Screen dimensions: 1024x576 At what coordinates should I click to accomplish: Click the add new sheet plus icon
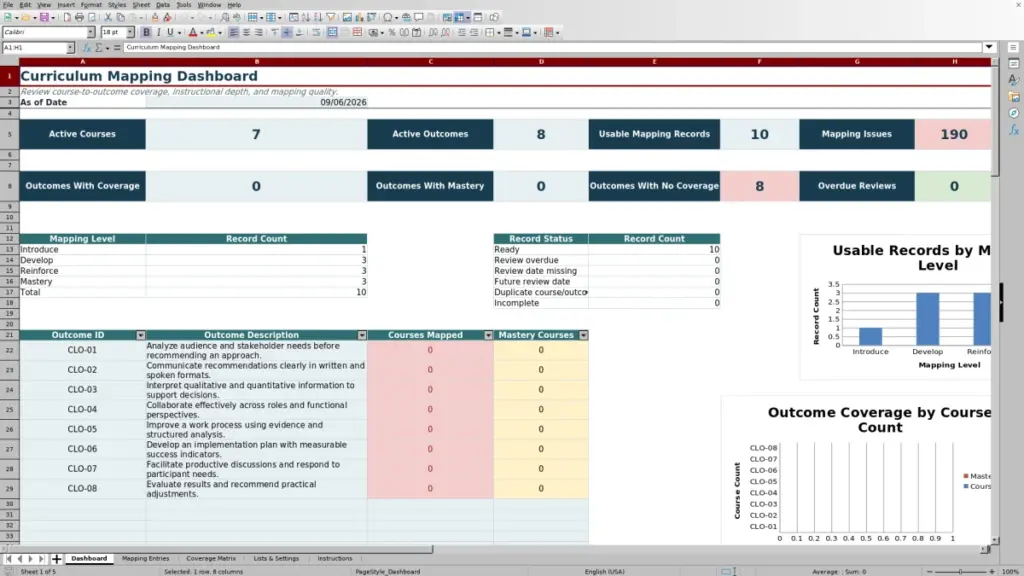(x=56, y=559)
